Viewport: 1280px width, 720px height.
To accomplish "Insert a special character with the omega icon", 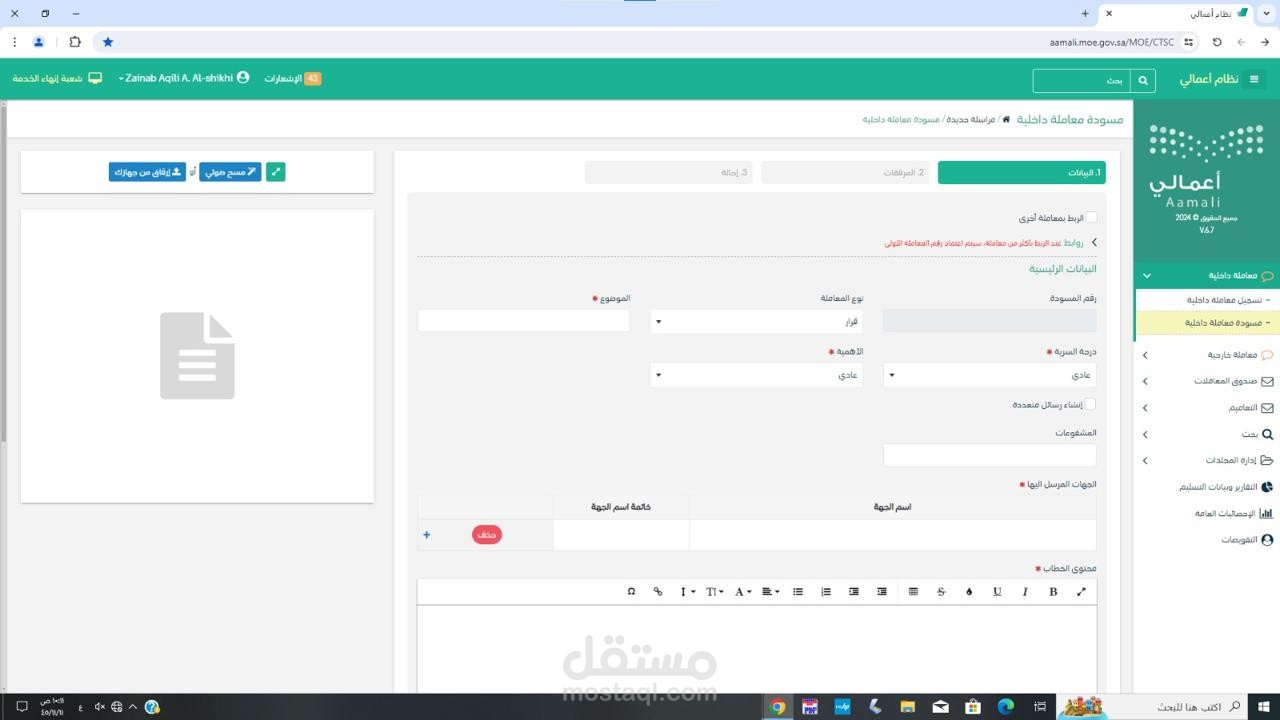I will click(631, 592).
